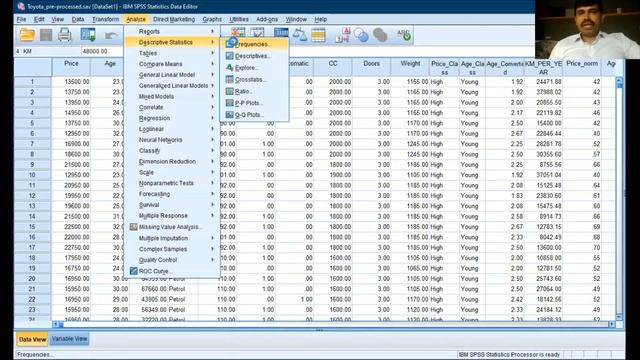Select Missing Value Analysis menu entry
This screenshot has width=640, height=360.
172,227
